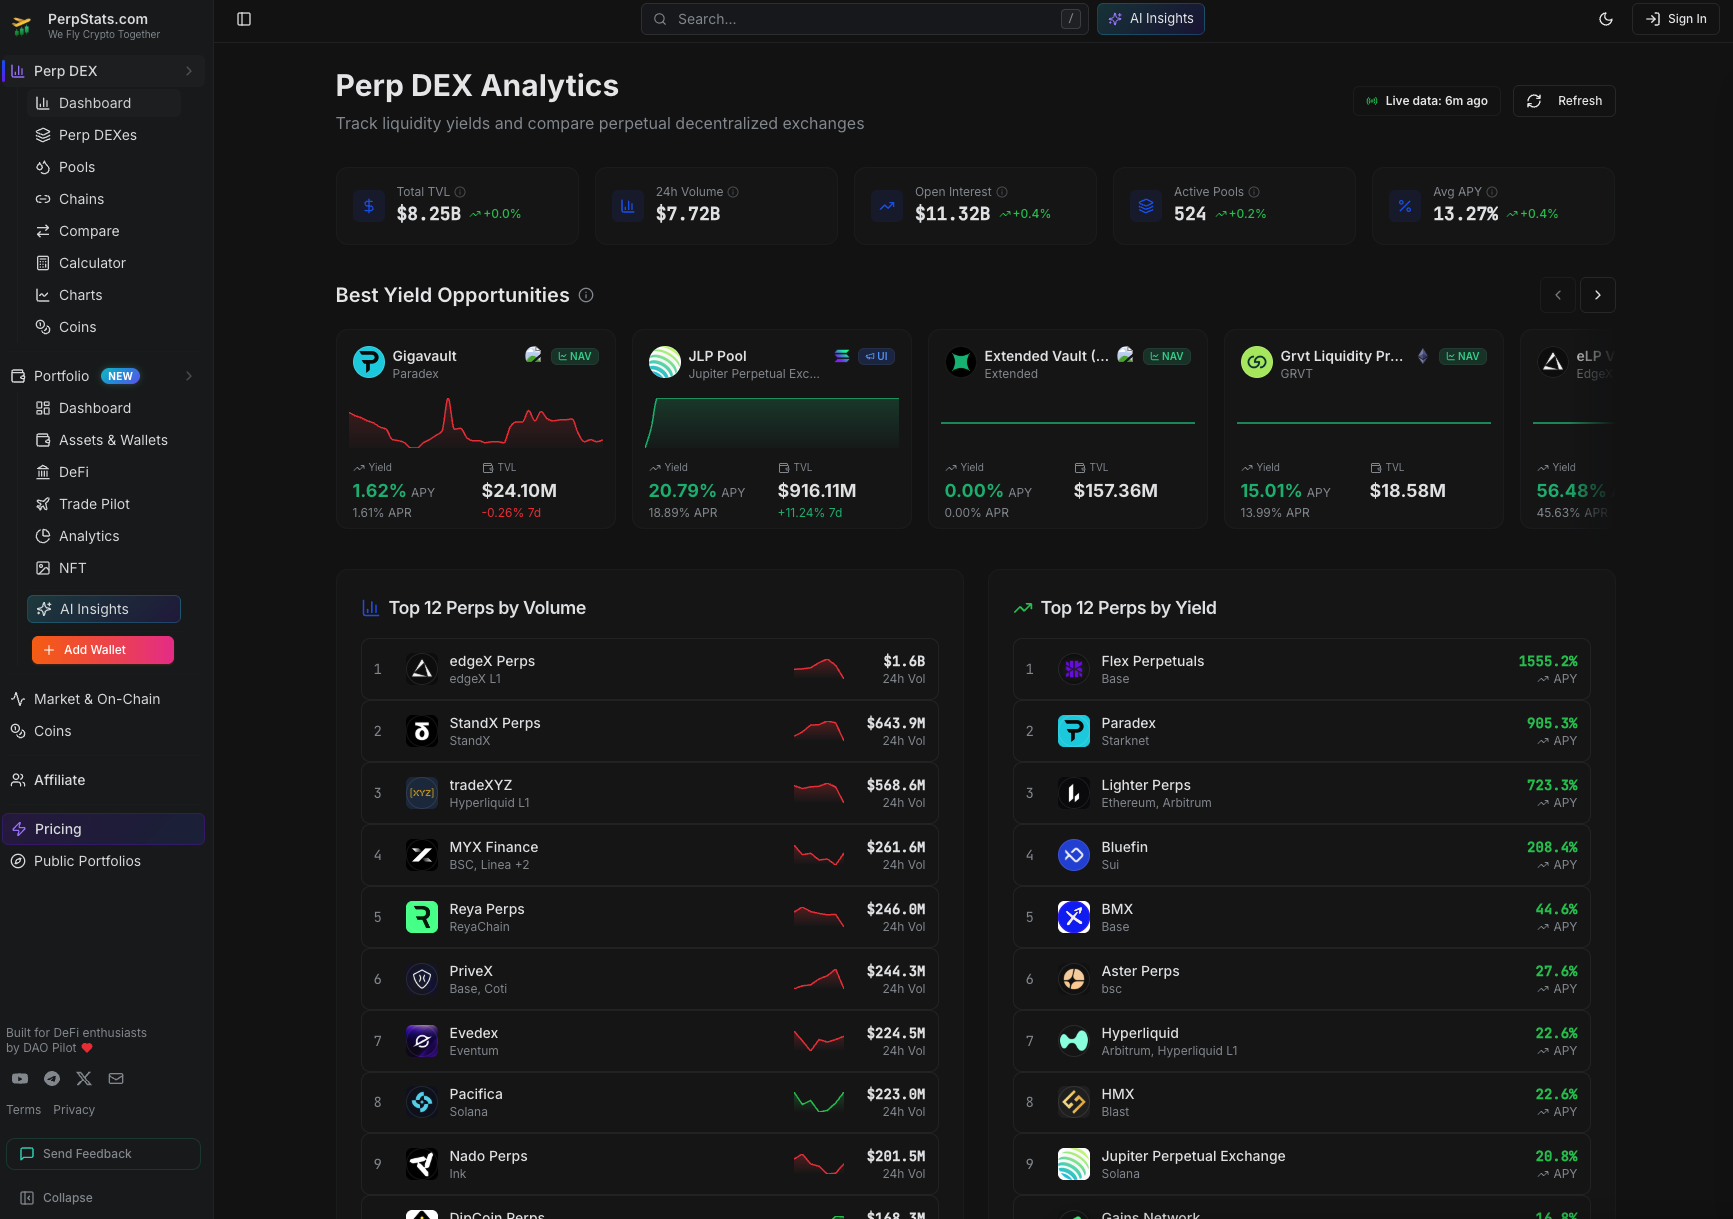The image size is (1733, 1219).
Task: Open Public Portfolios
Action: tap(86, 861)
